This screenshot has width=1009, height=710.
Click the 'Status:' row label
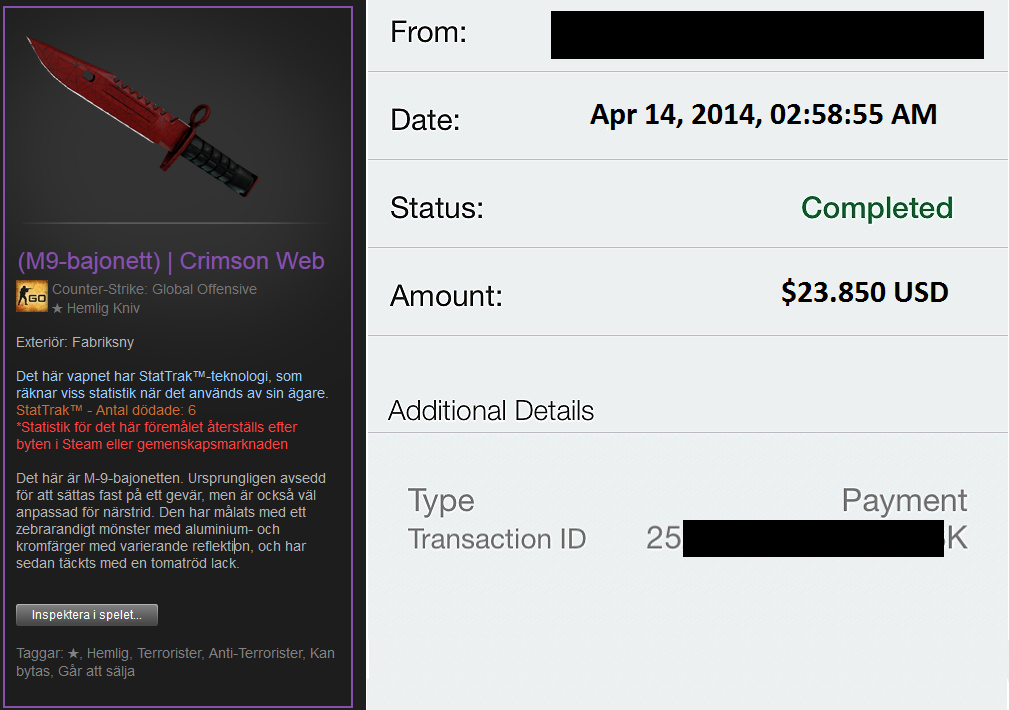tap(437, 209)
